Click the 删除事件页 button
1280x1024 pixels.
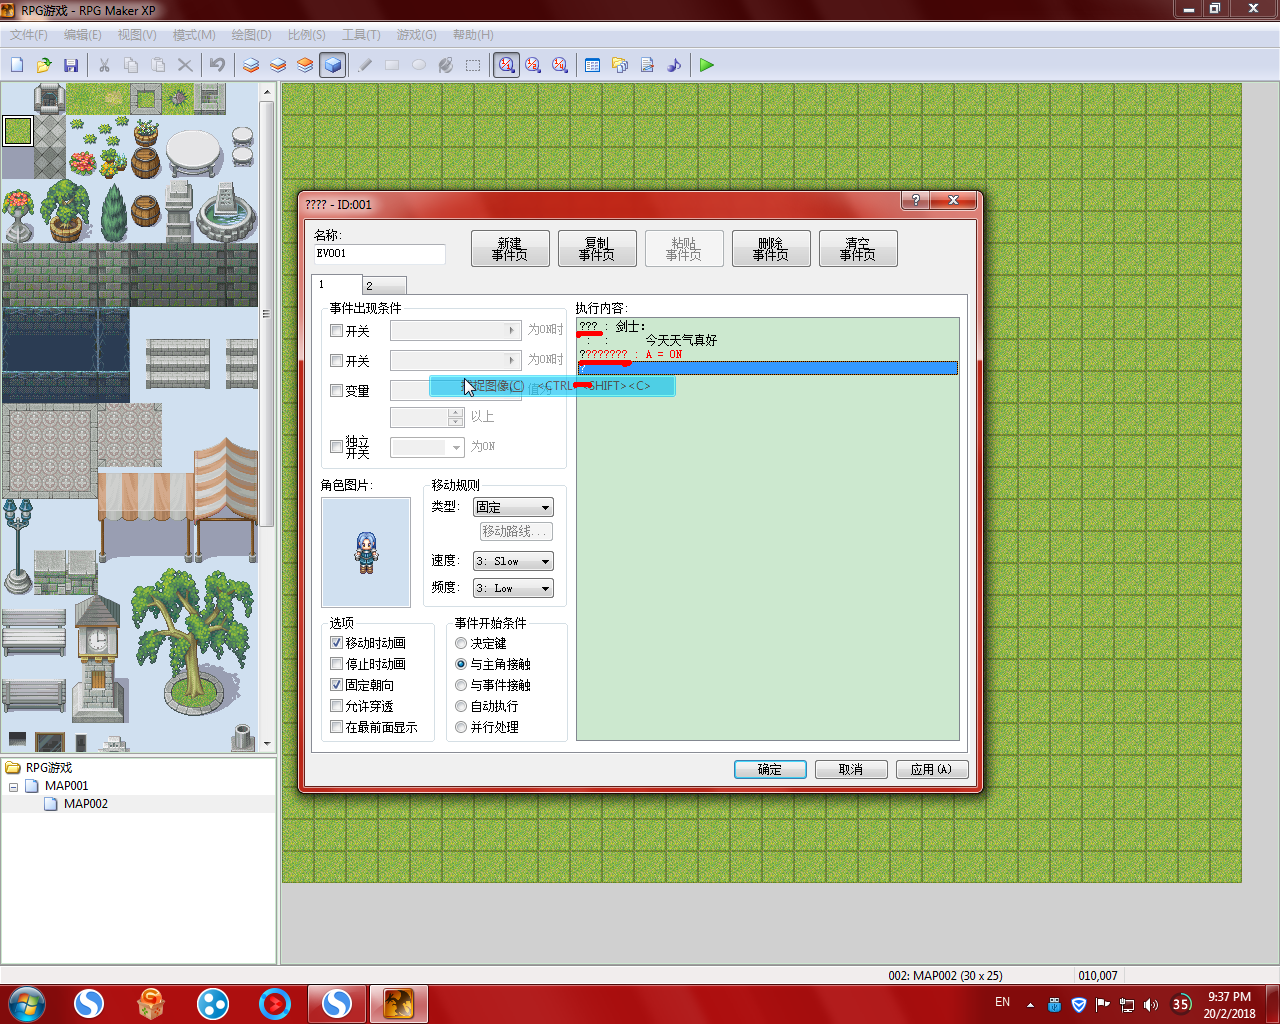click(x=771, y=249)
